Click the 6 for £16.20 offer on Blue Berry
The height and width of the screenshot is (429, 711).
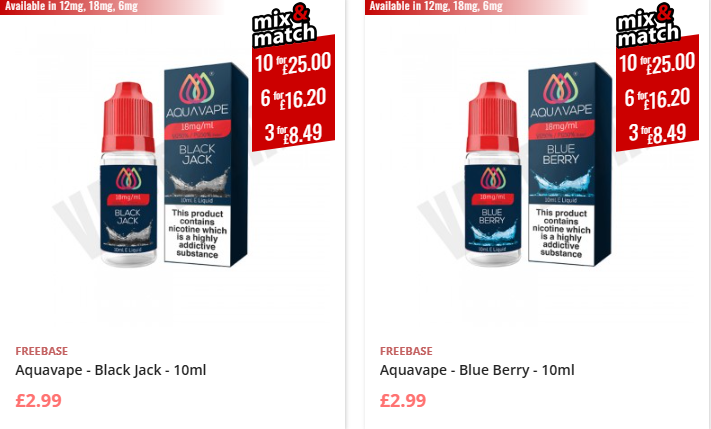click(657, 98)
